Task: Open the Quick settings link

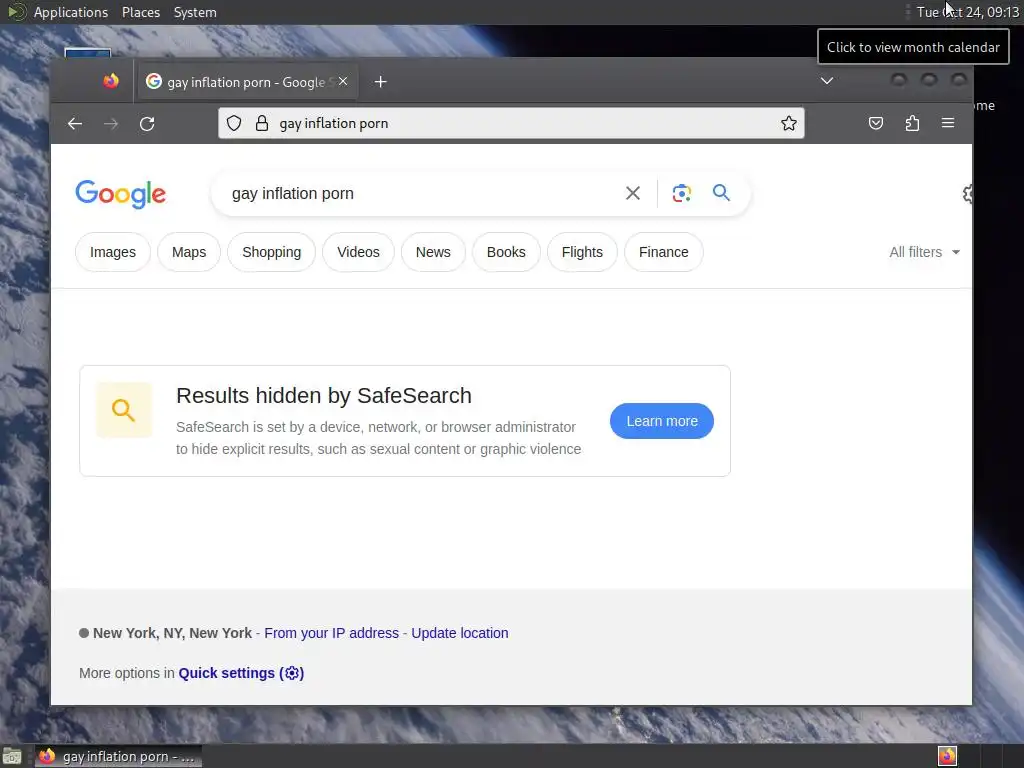Action: click(x=241, y=673)
